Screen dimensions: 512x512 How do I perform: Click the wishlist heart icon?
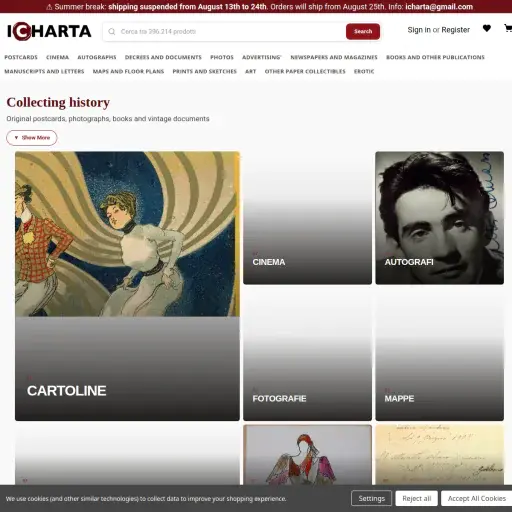(487, 29)
